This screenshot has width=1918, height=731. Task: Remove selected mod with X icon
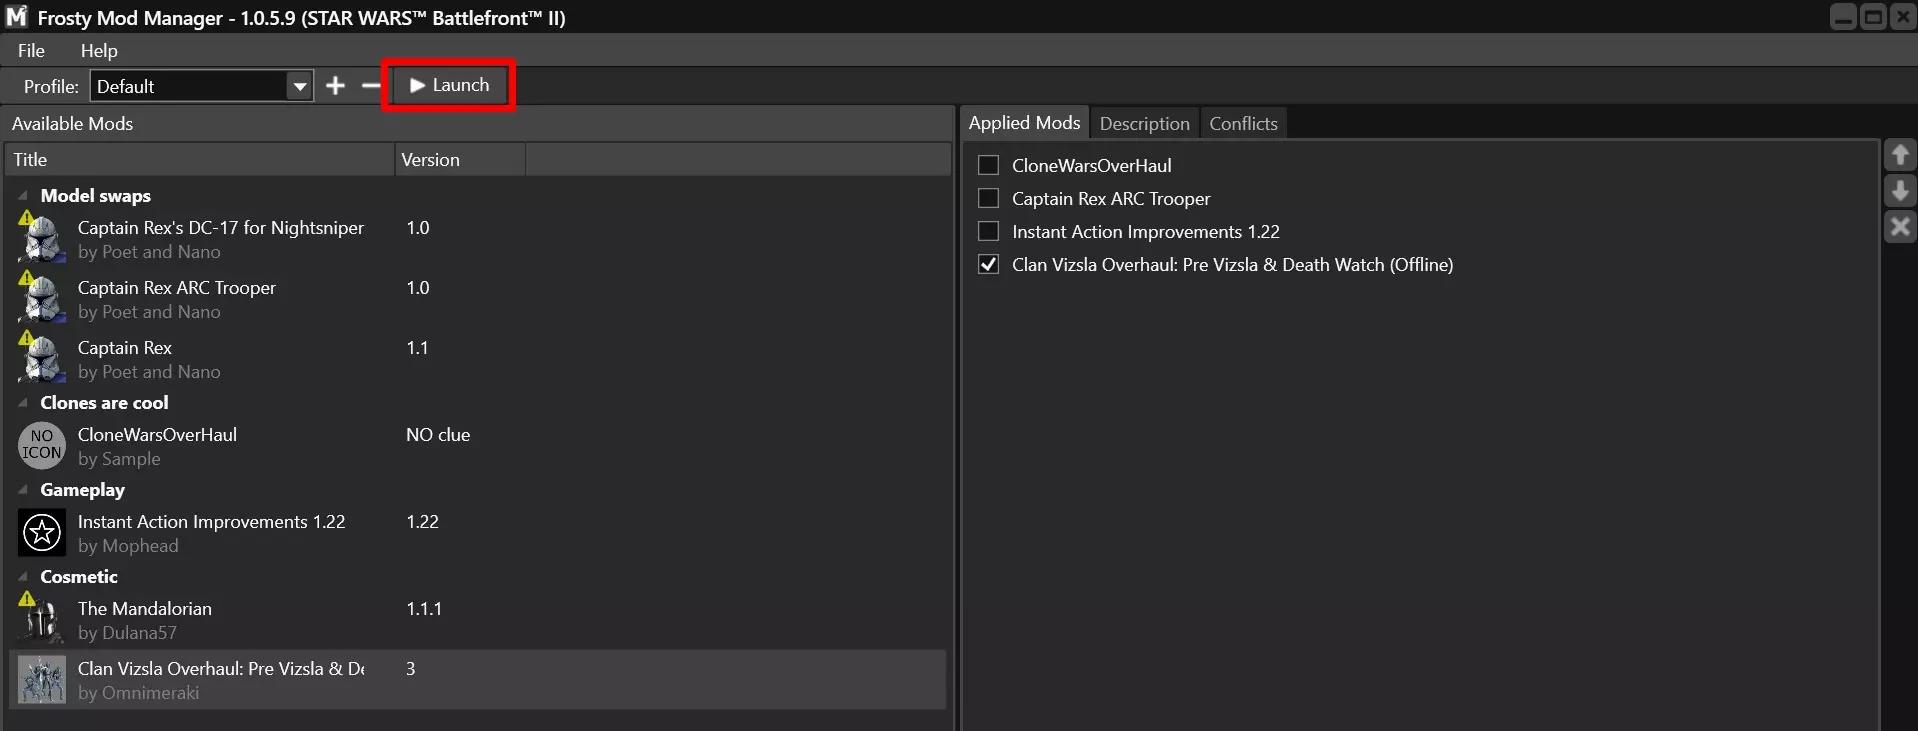[x=1900, y=227]
